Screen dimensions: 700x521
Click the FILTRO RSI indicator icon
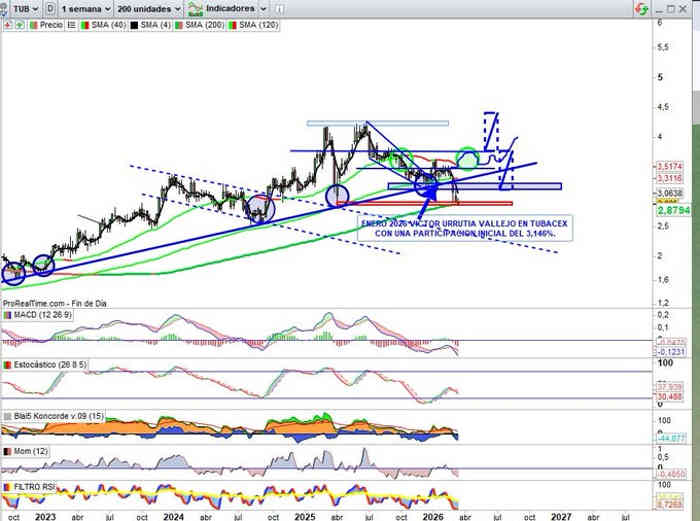7,485
